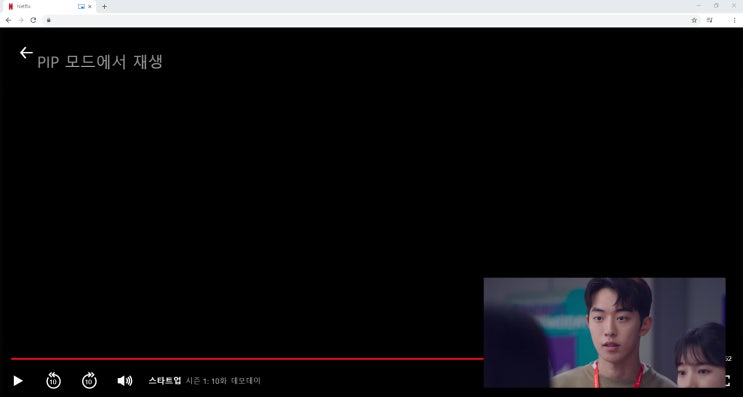
Task: Click the Netflix back arrow
Action: (x=26, y=53)
